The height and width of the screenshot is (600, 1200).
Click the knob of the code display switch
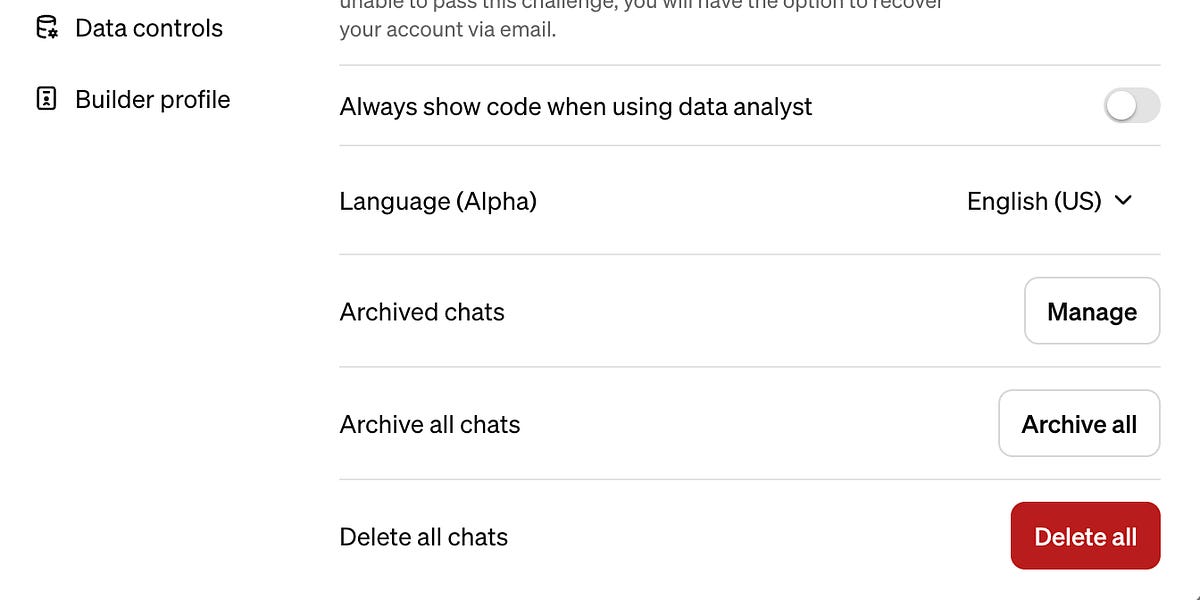click(x=1120, y=105)
